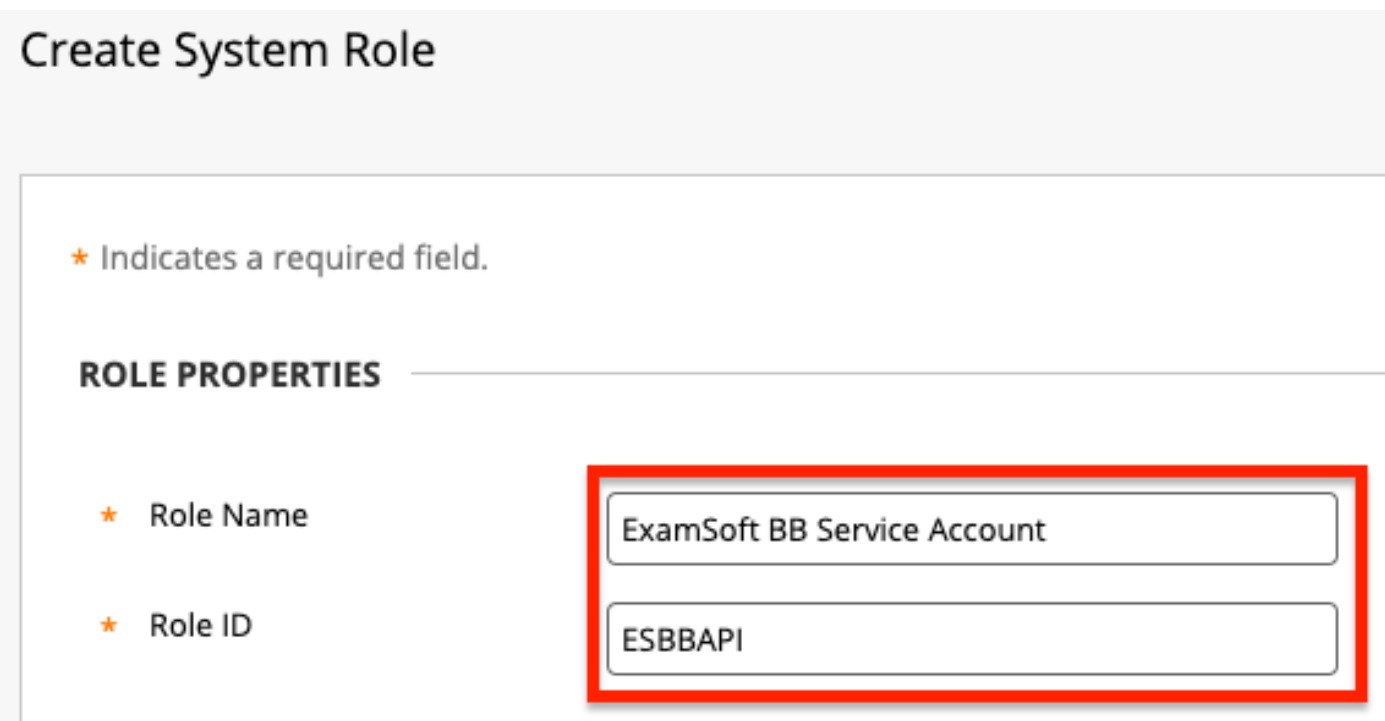Click the Role ID input field
The width and height of the screenshot is (1385, 721).
pyautogui.click(x=970, y=638)
